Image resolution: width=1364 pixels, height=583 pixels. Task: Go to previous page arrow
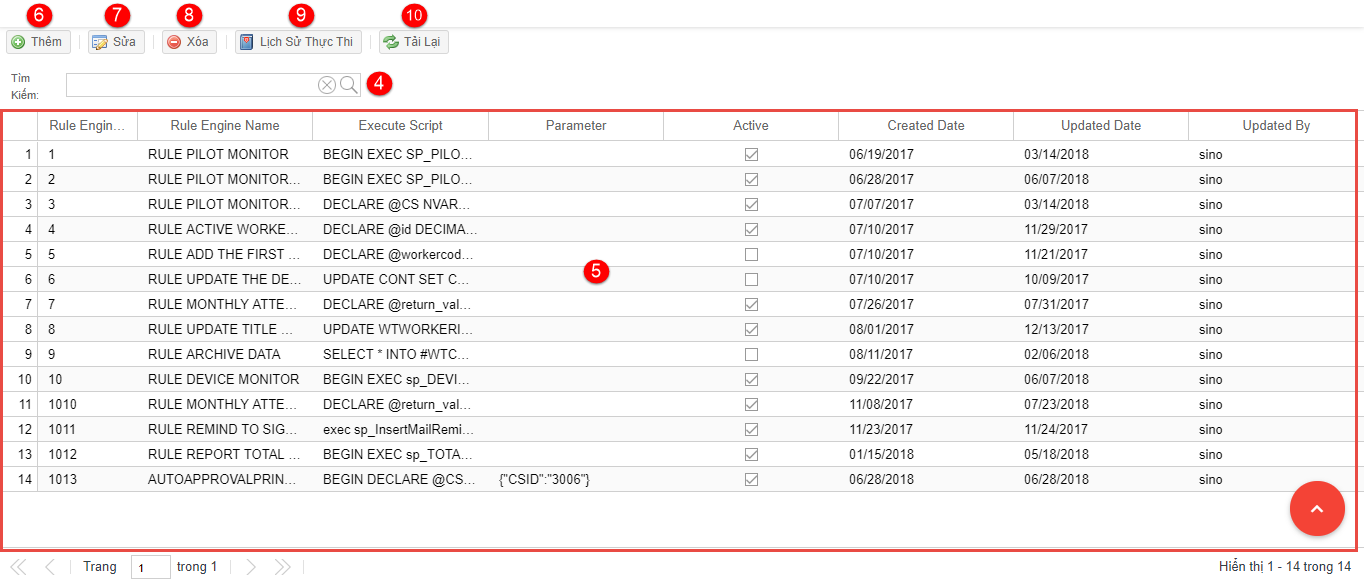(50, 567)
